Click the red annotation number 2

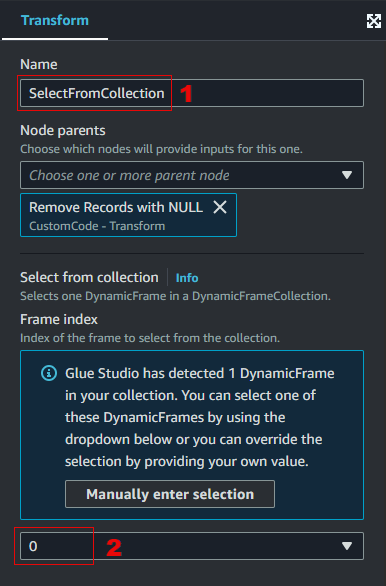point(114,548)
